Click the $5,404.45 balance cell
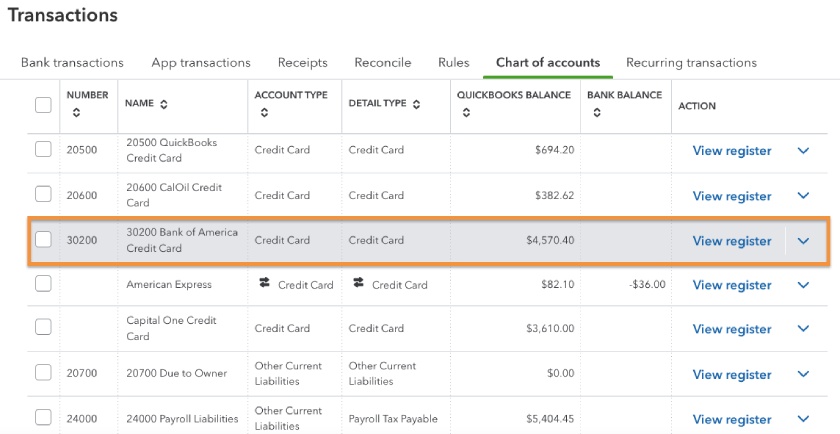This screenshot has height=434, width=840. (x=550, y=419)
